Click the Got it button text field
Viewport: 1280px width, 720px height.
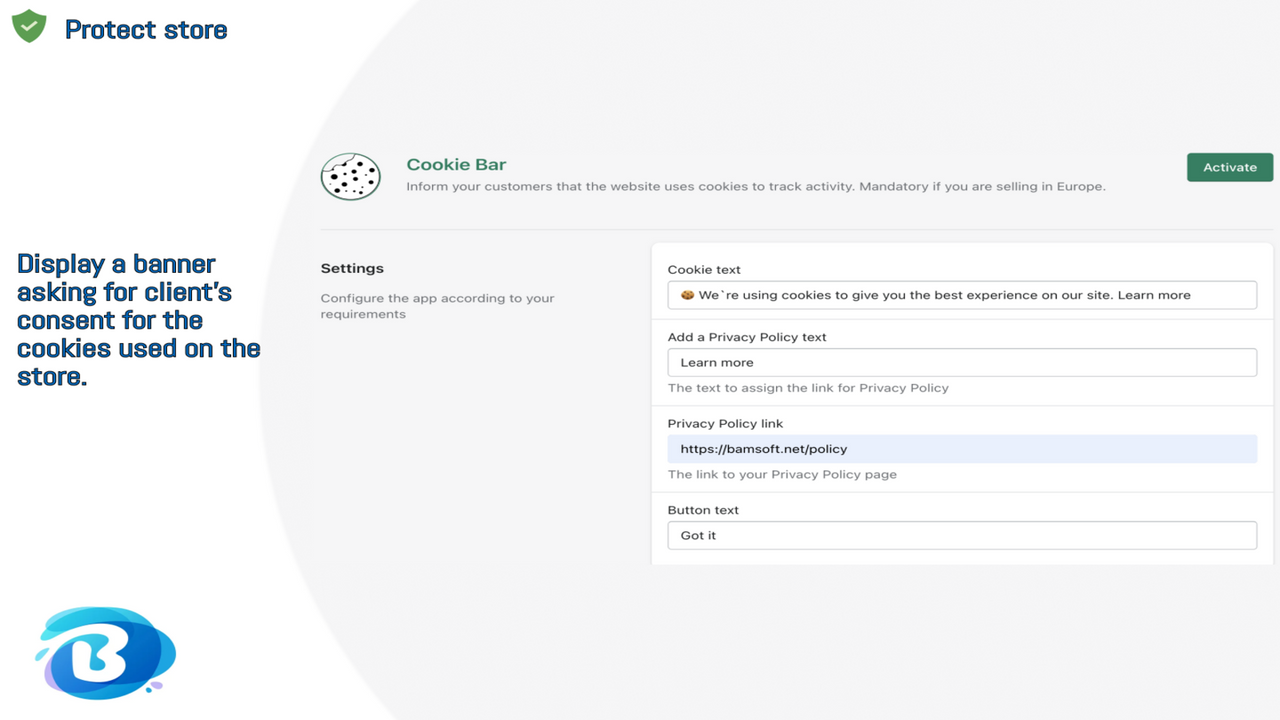tap(961, 535)
